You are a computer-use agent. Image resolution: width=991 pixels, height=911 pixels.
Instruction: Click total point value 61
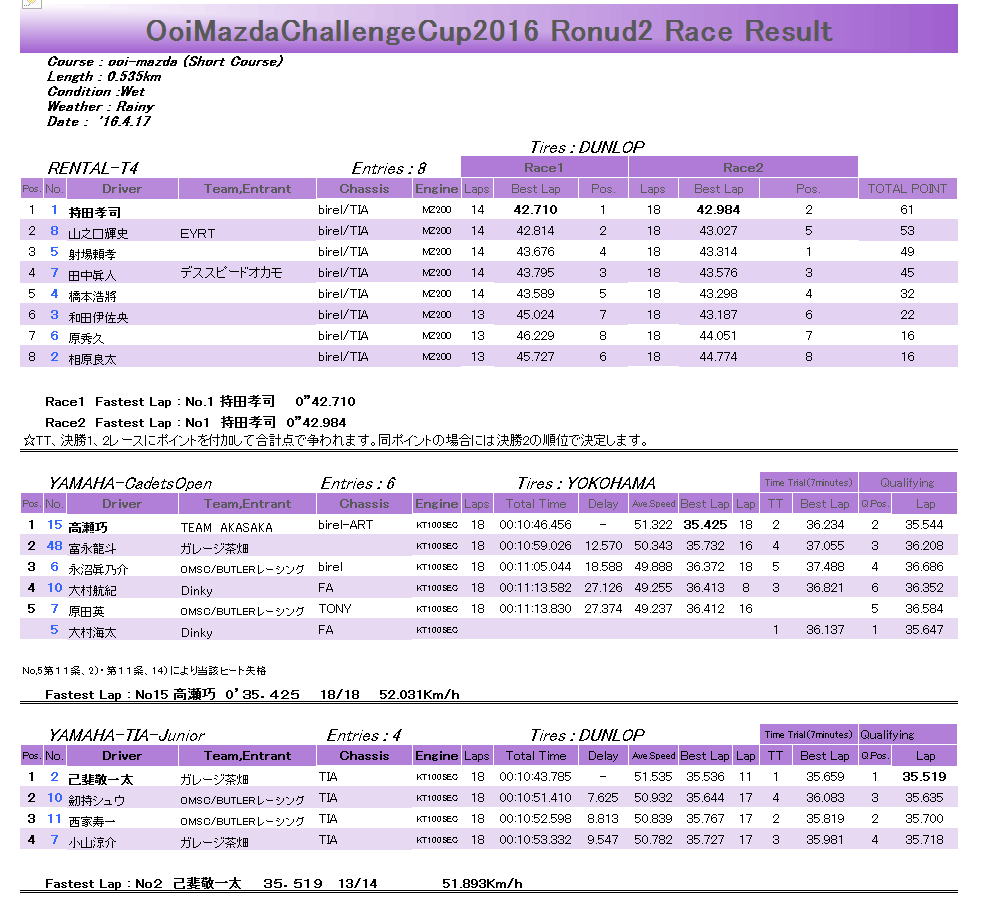click(907, 210)
